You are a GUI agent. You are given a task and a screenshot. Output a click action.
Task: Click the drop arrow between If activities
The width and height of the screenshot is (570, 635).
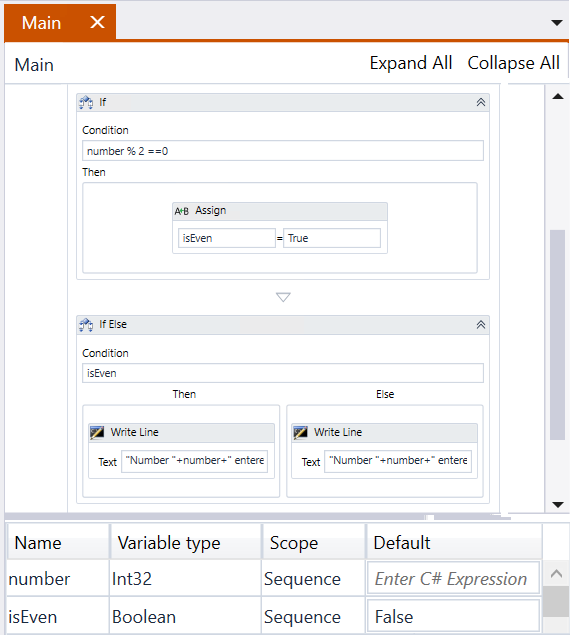(283, 297)
